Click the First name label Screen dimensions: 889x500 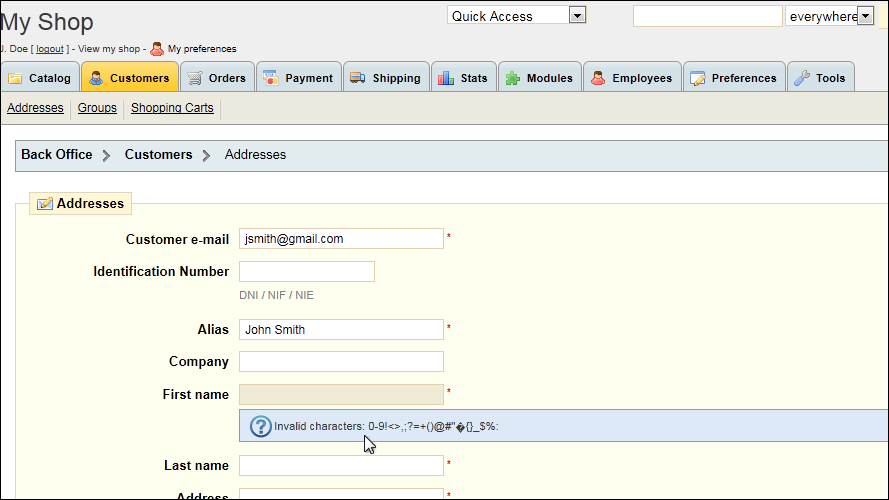point(196,395)
